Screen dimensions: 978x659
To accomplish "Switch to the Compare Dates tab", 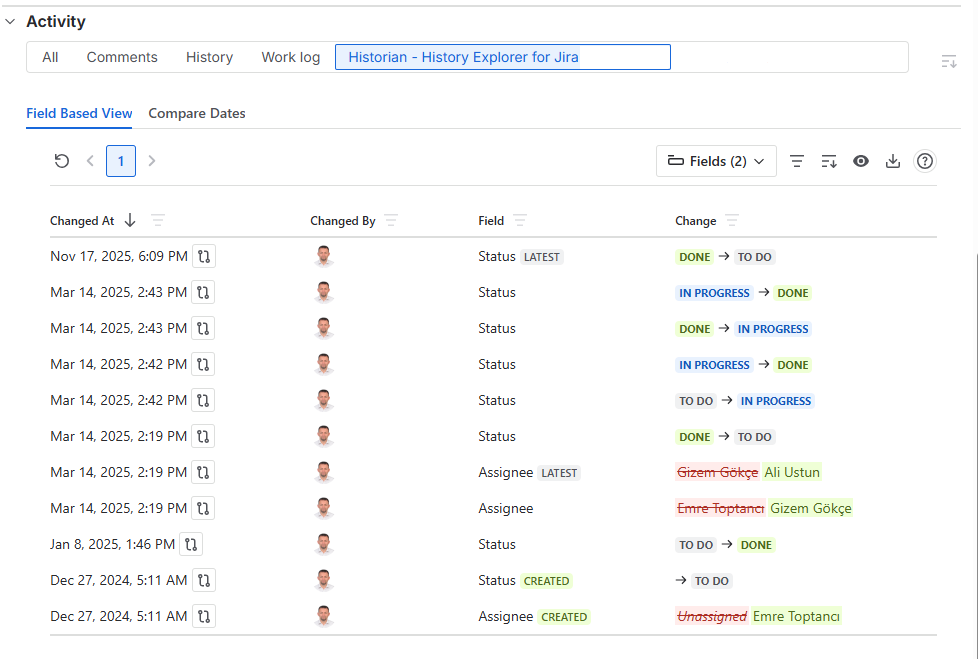I will [196, 113].
